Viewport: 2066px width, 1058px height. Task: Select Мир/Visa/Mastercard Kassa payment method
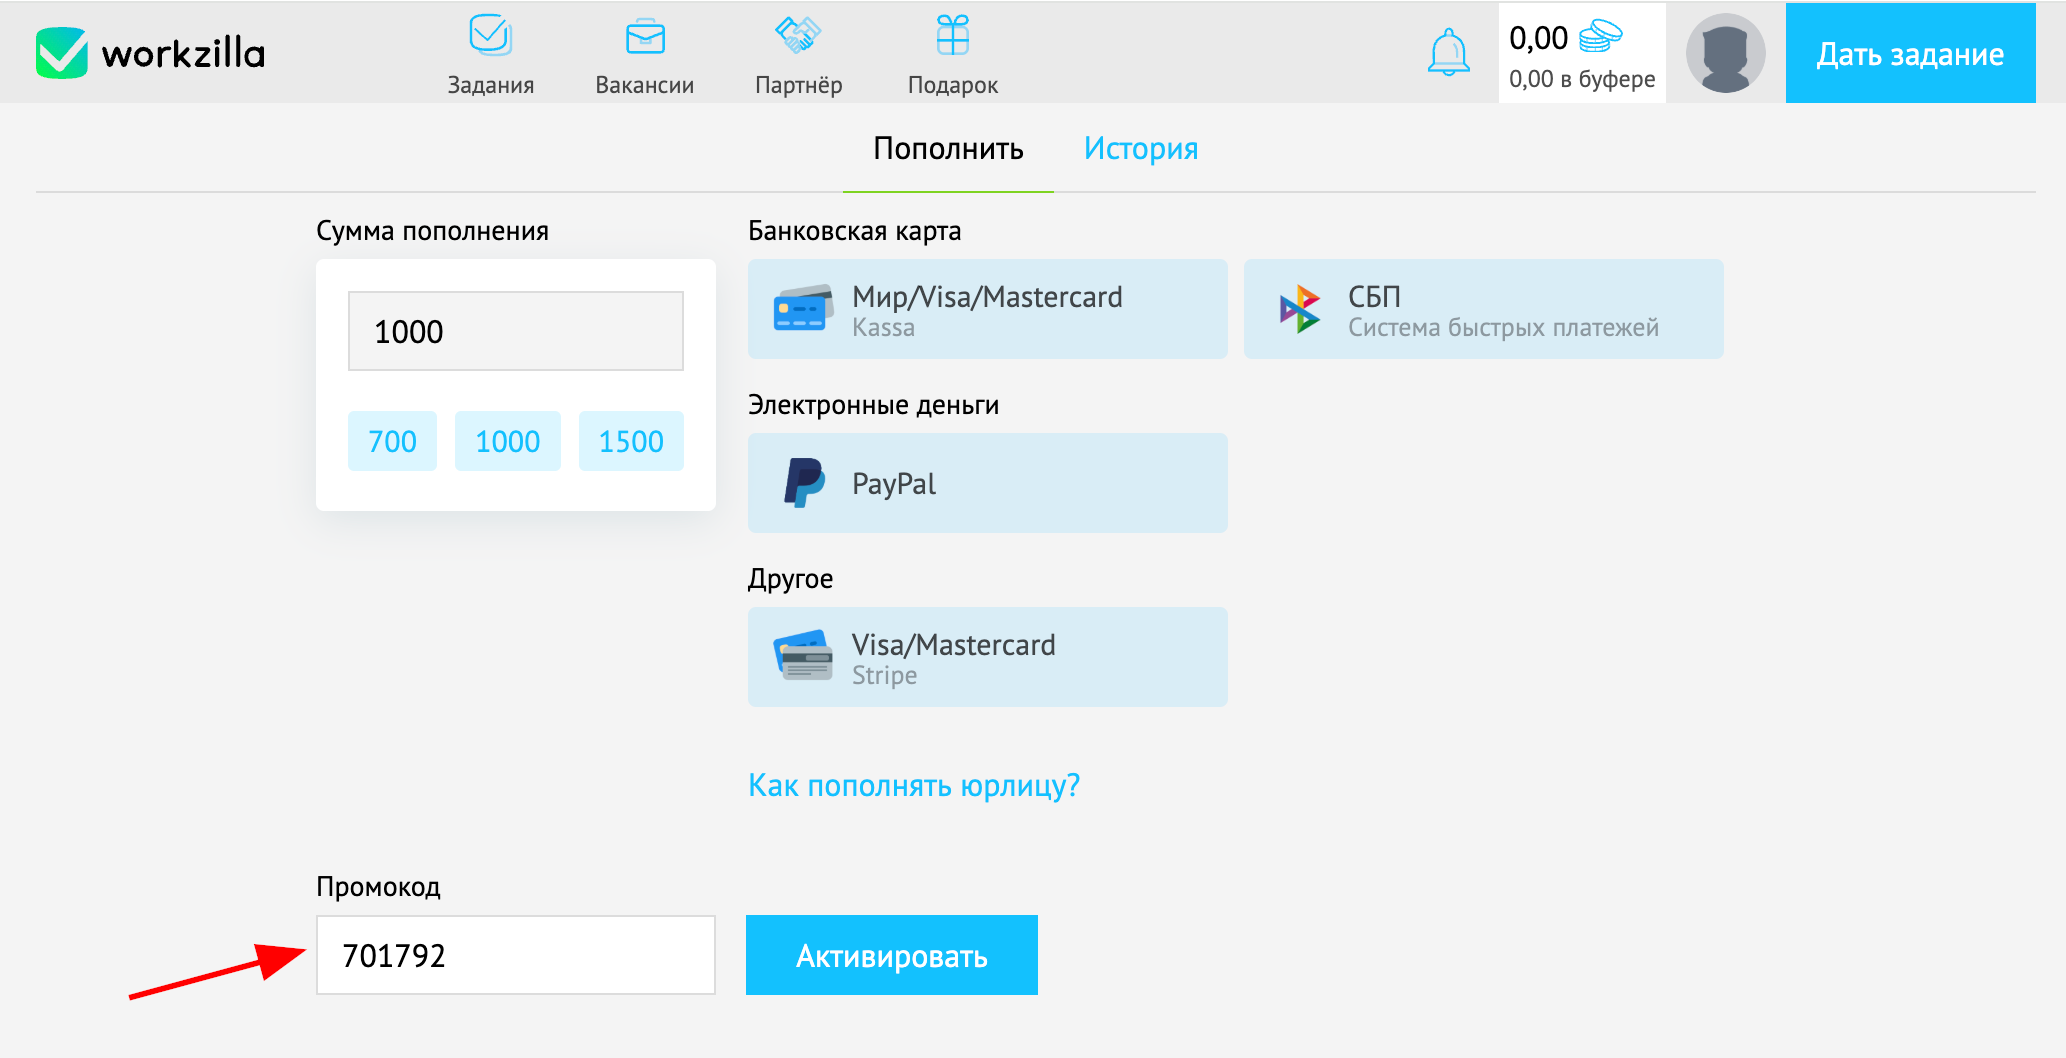[x=986, y=308]
